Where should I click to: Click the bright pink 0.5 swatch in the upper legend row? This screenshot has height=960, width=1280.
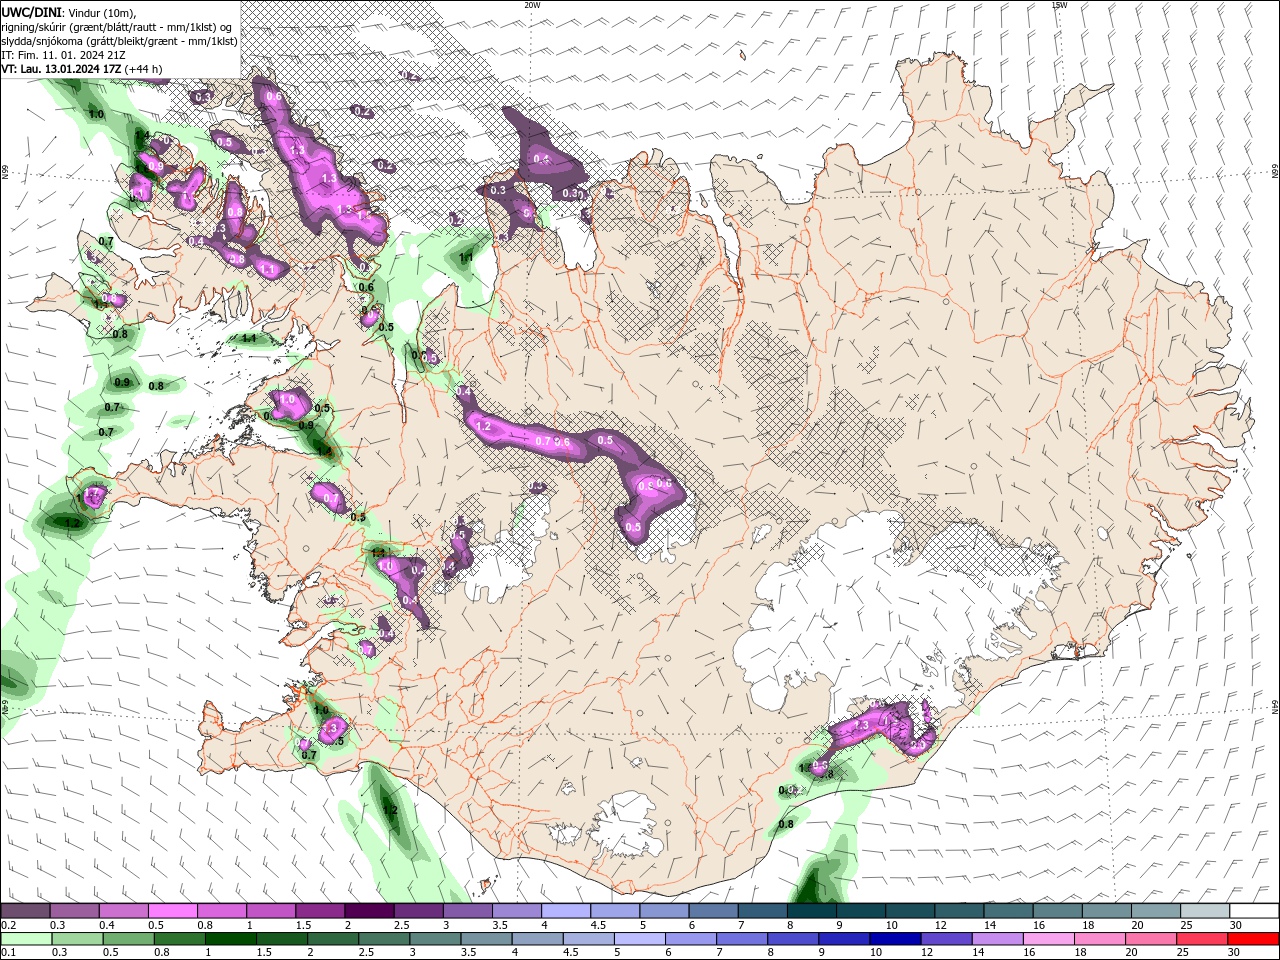[x=172, y=911]
